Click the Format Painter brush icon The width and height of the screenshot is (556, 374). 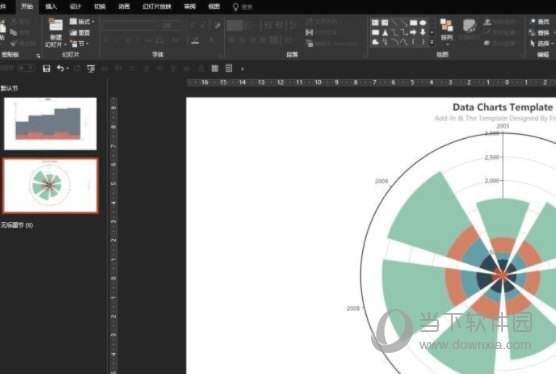14,43
